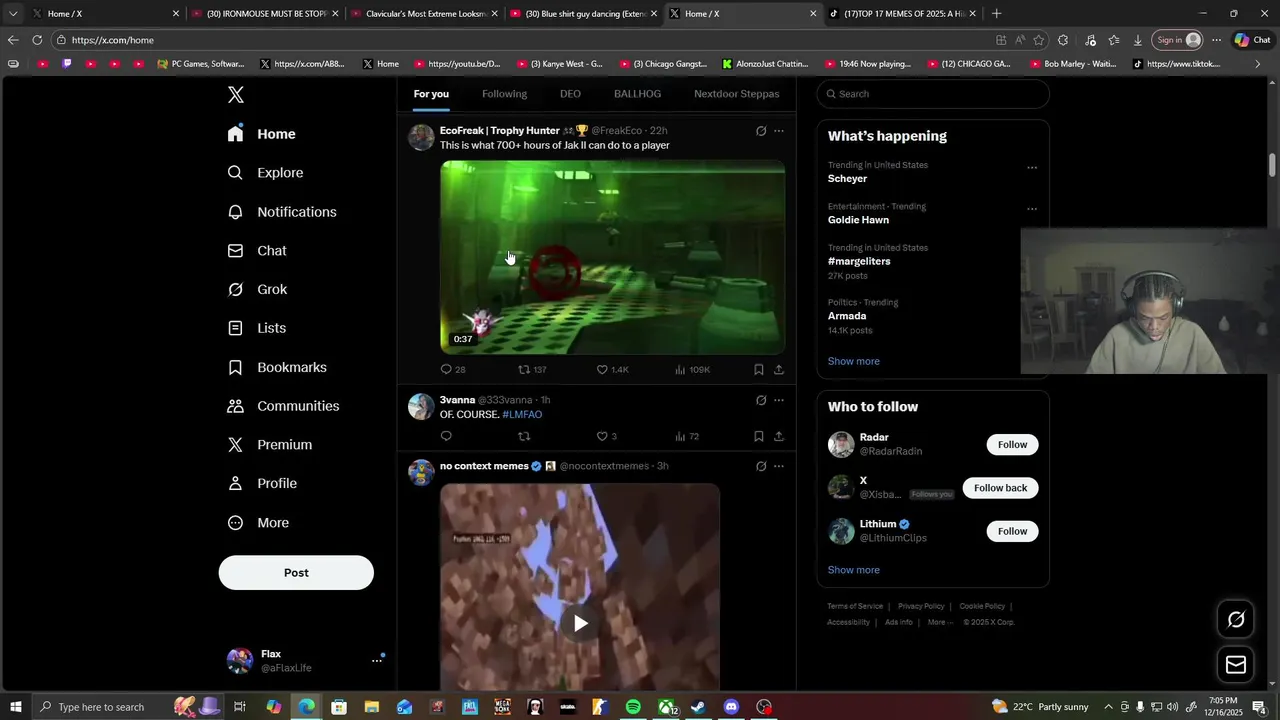
Task: Play the Jak II video in EcoFreak post
Action: click(x=612, y=257)
